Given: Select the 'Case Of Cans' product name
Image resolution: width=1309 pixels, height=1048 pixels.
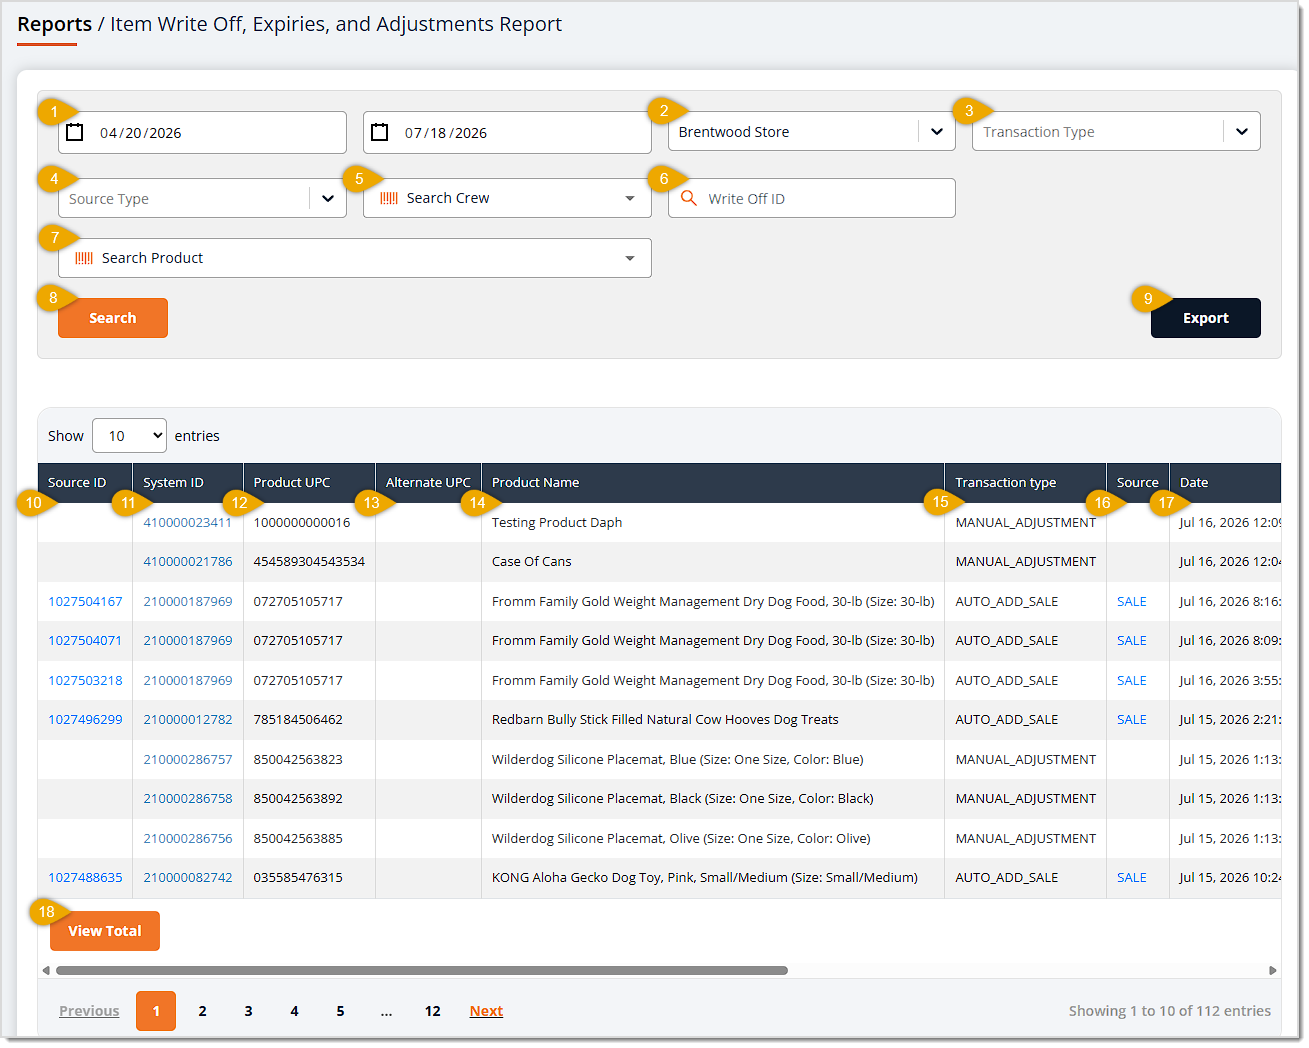Looking at the screenshot, I should pyautogui.click(x=532, y=561).
